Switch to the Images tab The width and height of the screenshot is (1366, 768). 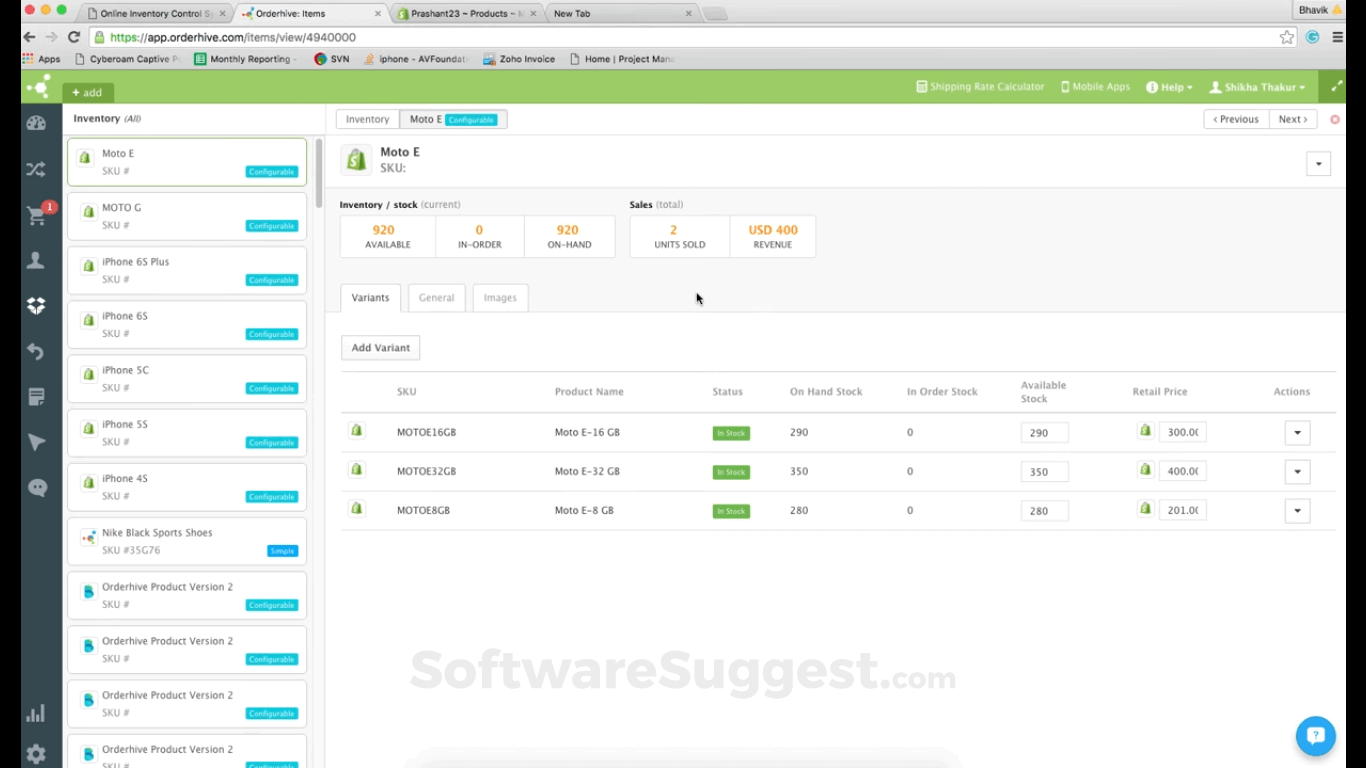pos(500,298)
